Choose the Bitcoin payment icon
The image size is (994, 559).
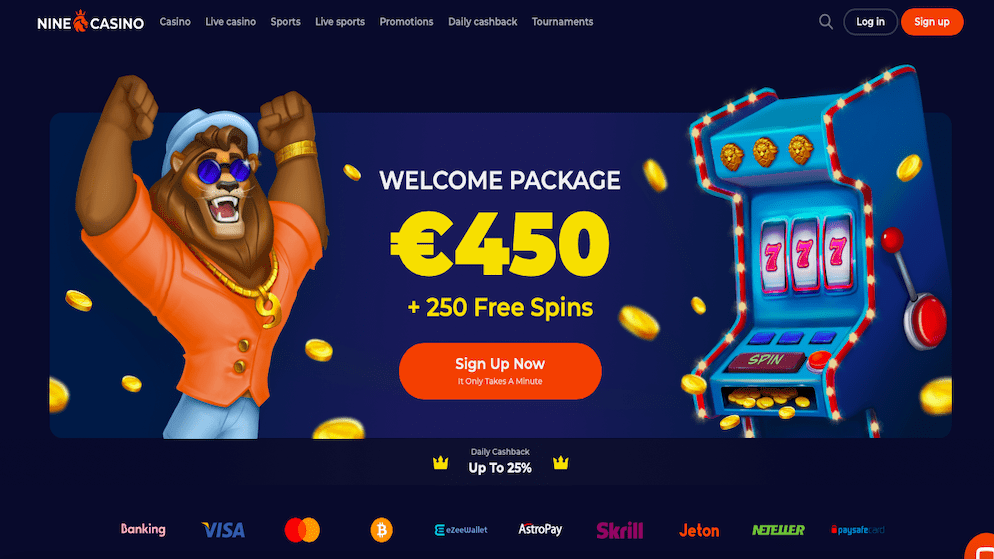click(381, 530)
